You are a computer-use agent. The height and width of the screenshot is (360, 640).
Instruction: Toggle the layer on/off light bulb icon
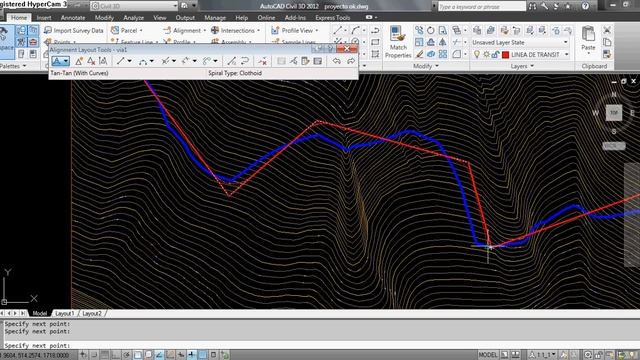tap(476, 54)
